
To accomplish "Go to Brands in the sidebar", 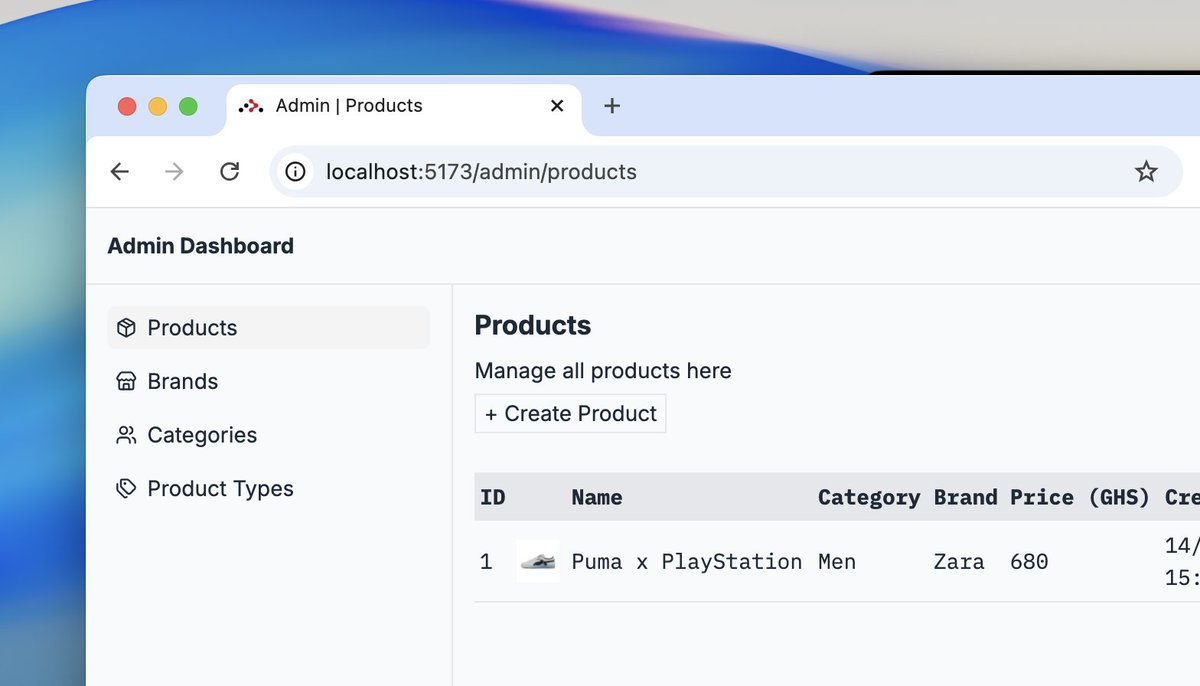I will tap(268, 381).
